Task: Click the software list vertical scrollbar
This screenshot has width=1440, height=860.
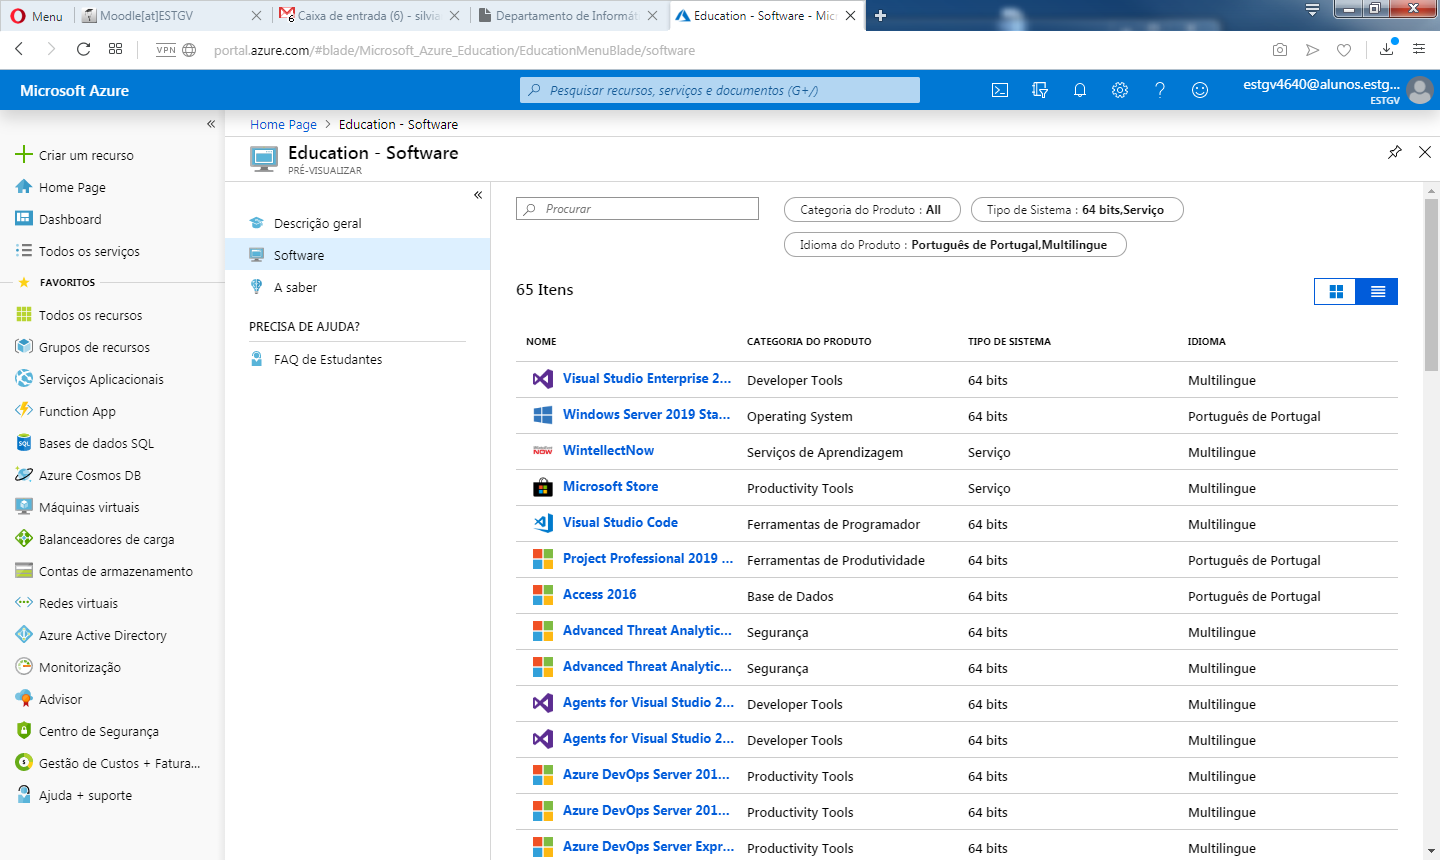Action: pyautogui.click(x=1431, y=286)
